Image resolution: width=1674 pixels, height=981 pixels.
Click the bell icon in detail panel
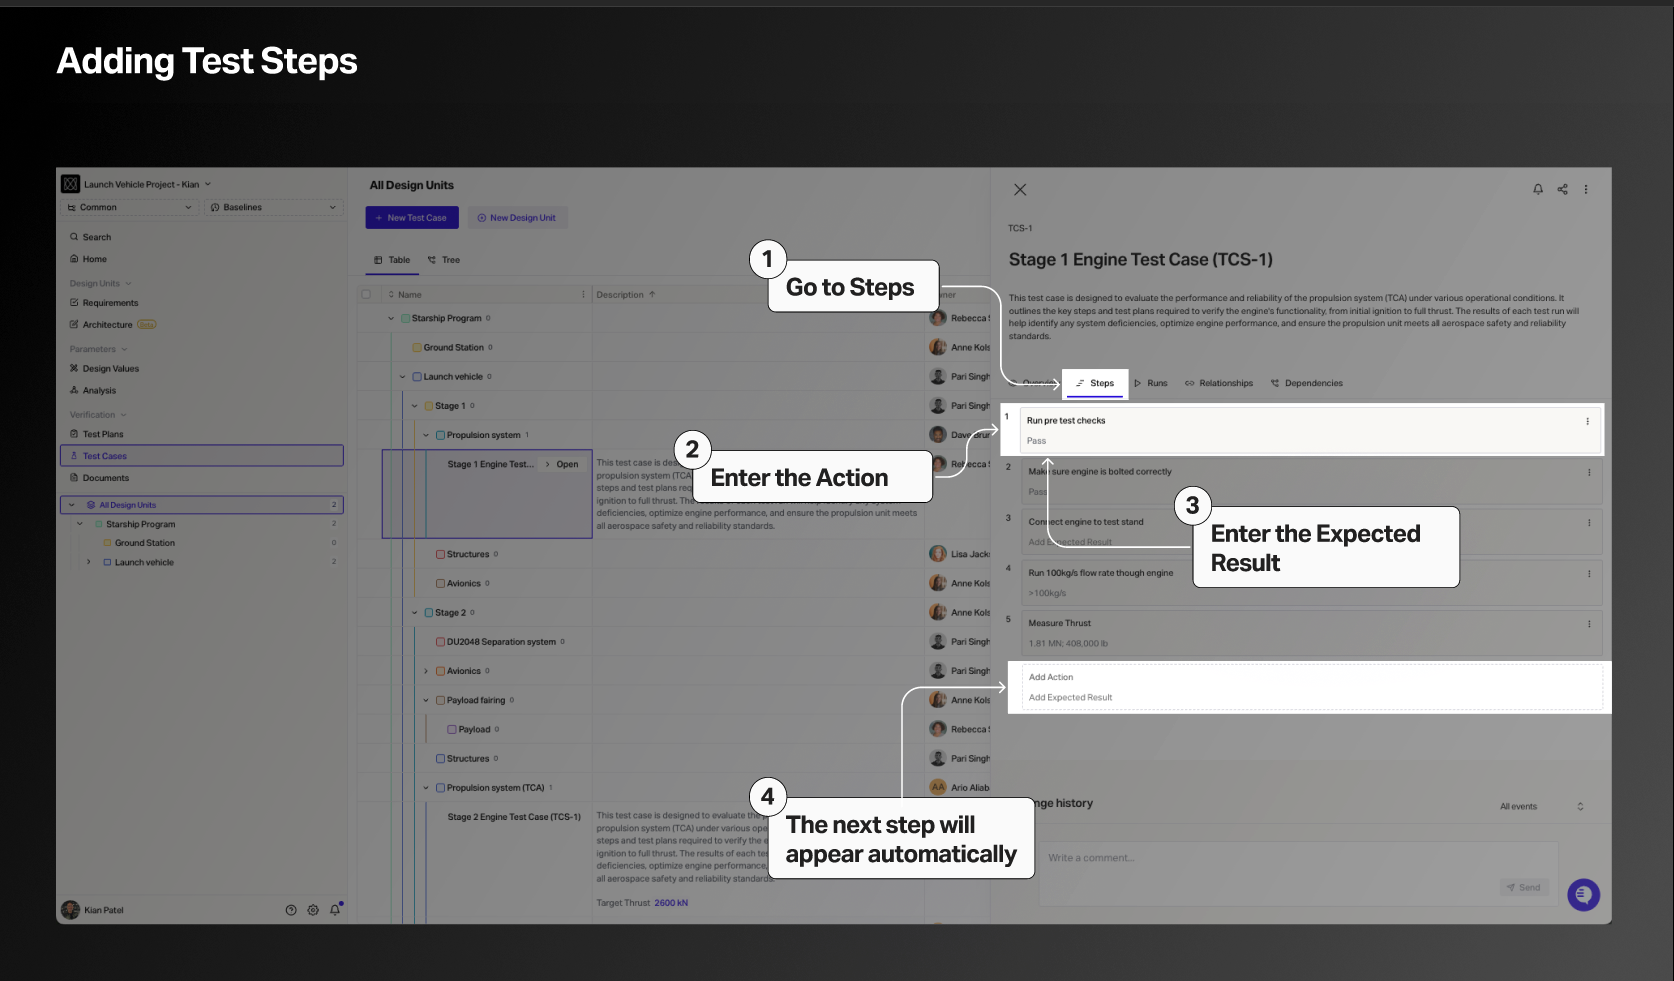tap(1538, 189)
